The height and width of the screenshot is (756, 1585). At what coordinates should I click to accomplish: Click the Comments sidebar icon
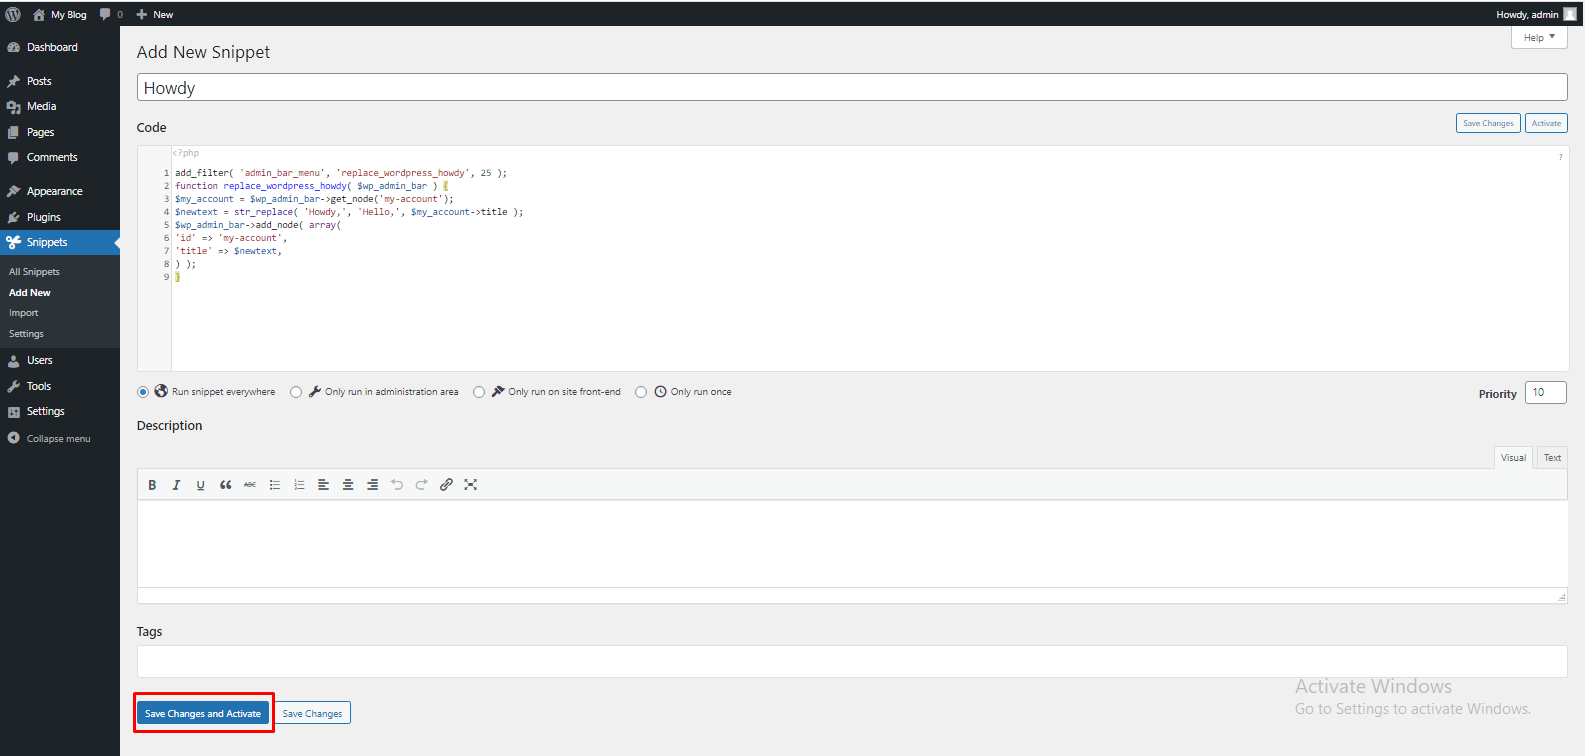[14, 158]
